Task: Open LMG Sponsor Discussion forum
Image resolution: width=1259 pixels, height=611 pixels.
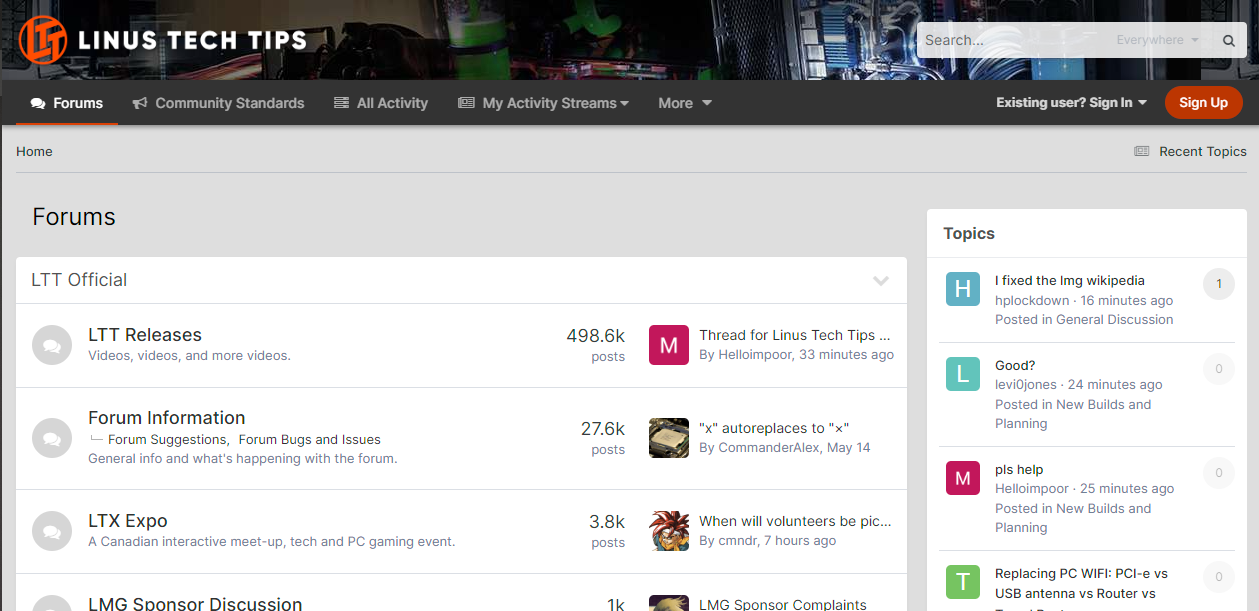Action: pos(195,603)
